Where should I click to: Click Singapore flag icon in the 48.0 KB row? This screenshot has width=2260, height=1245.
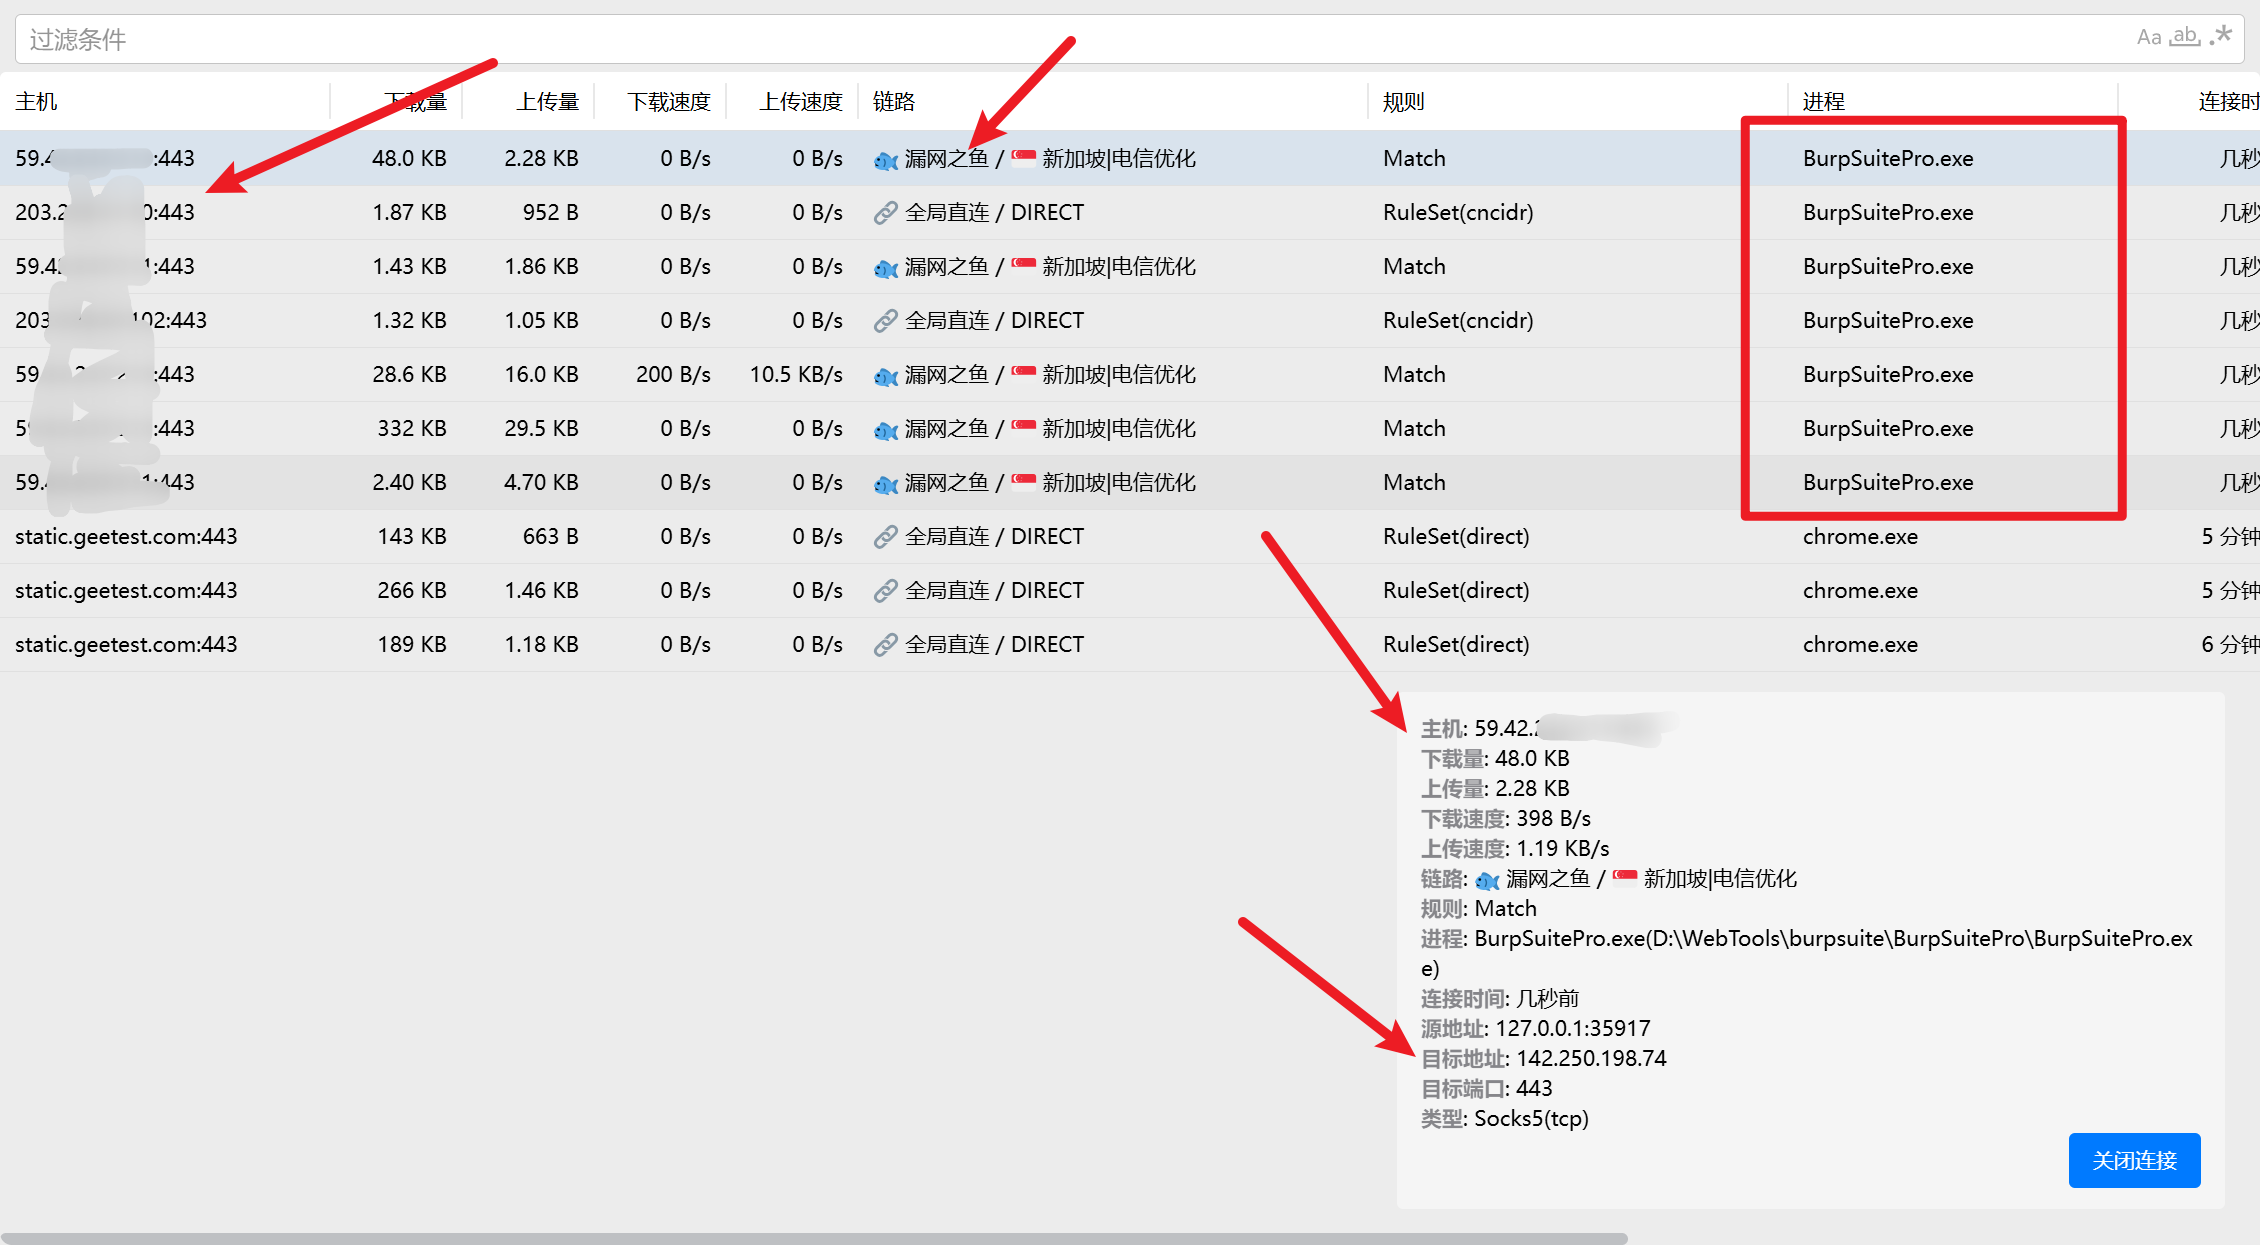point(1023,157)
